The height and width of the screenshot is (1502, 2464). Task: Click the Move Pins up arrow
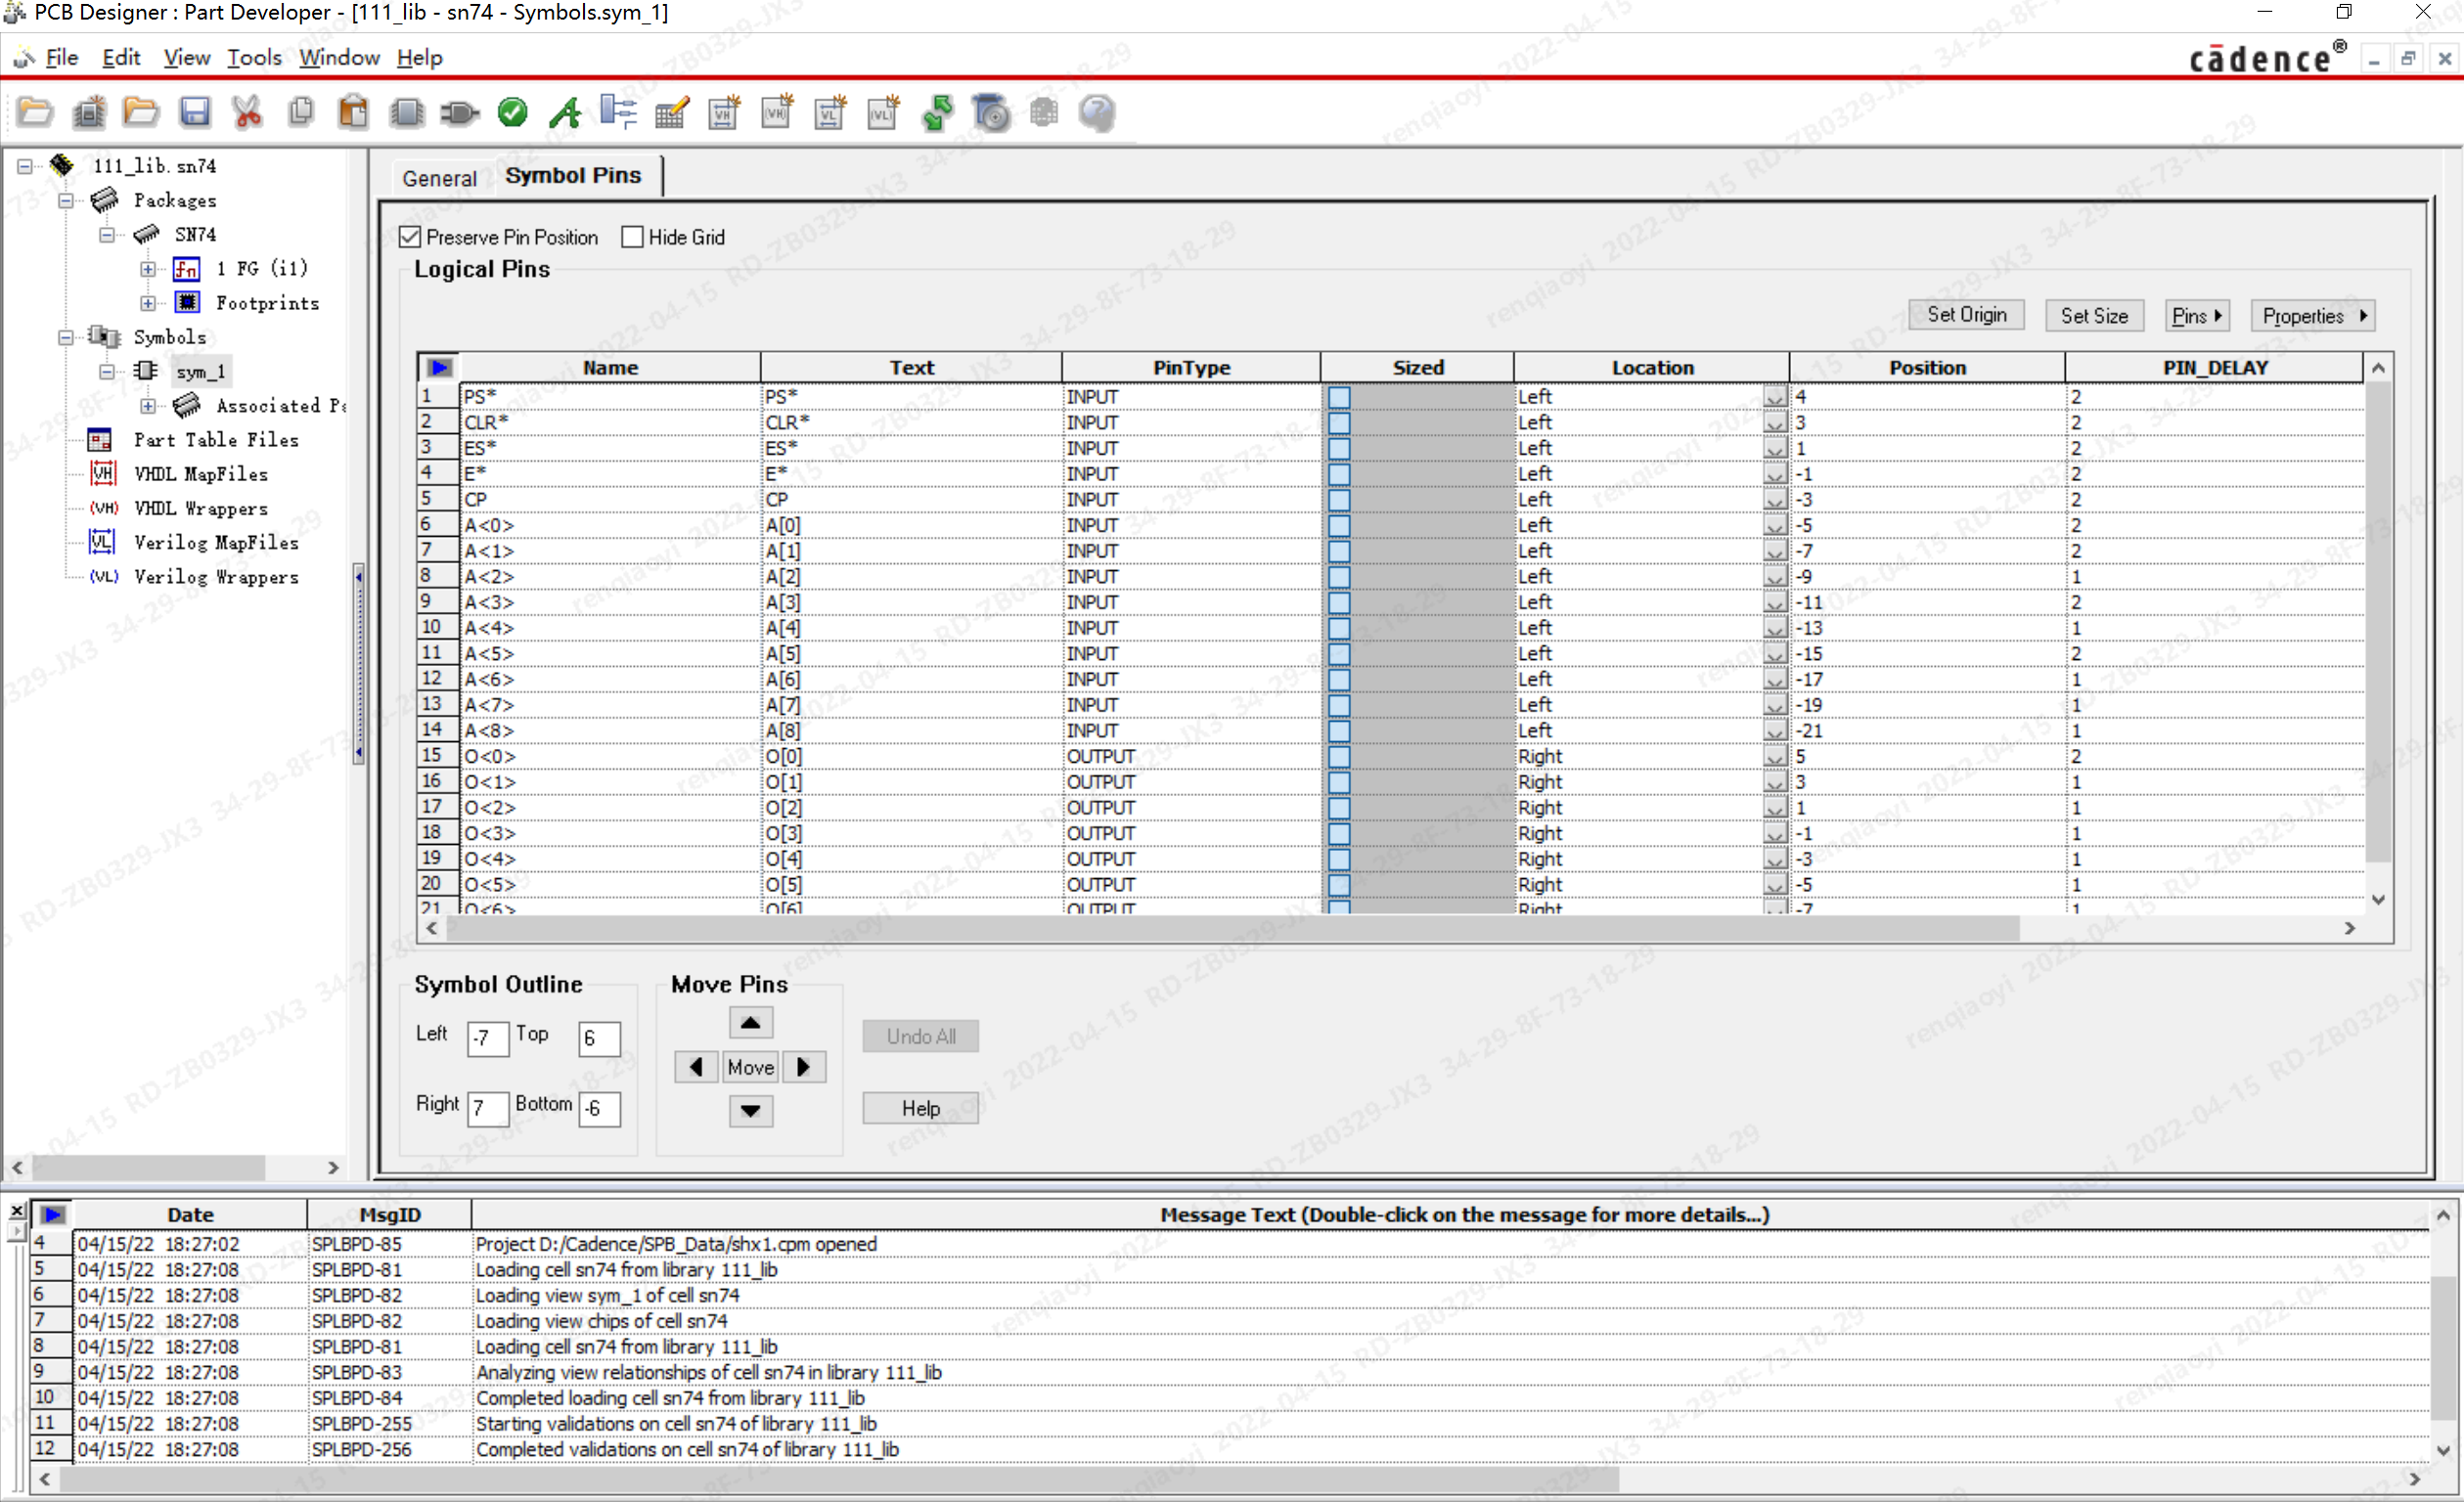click(750, 1023)
